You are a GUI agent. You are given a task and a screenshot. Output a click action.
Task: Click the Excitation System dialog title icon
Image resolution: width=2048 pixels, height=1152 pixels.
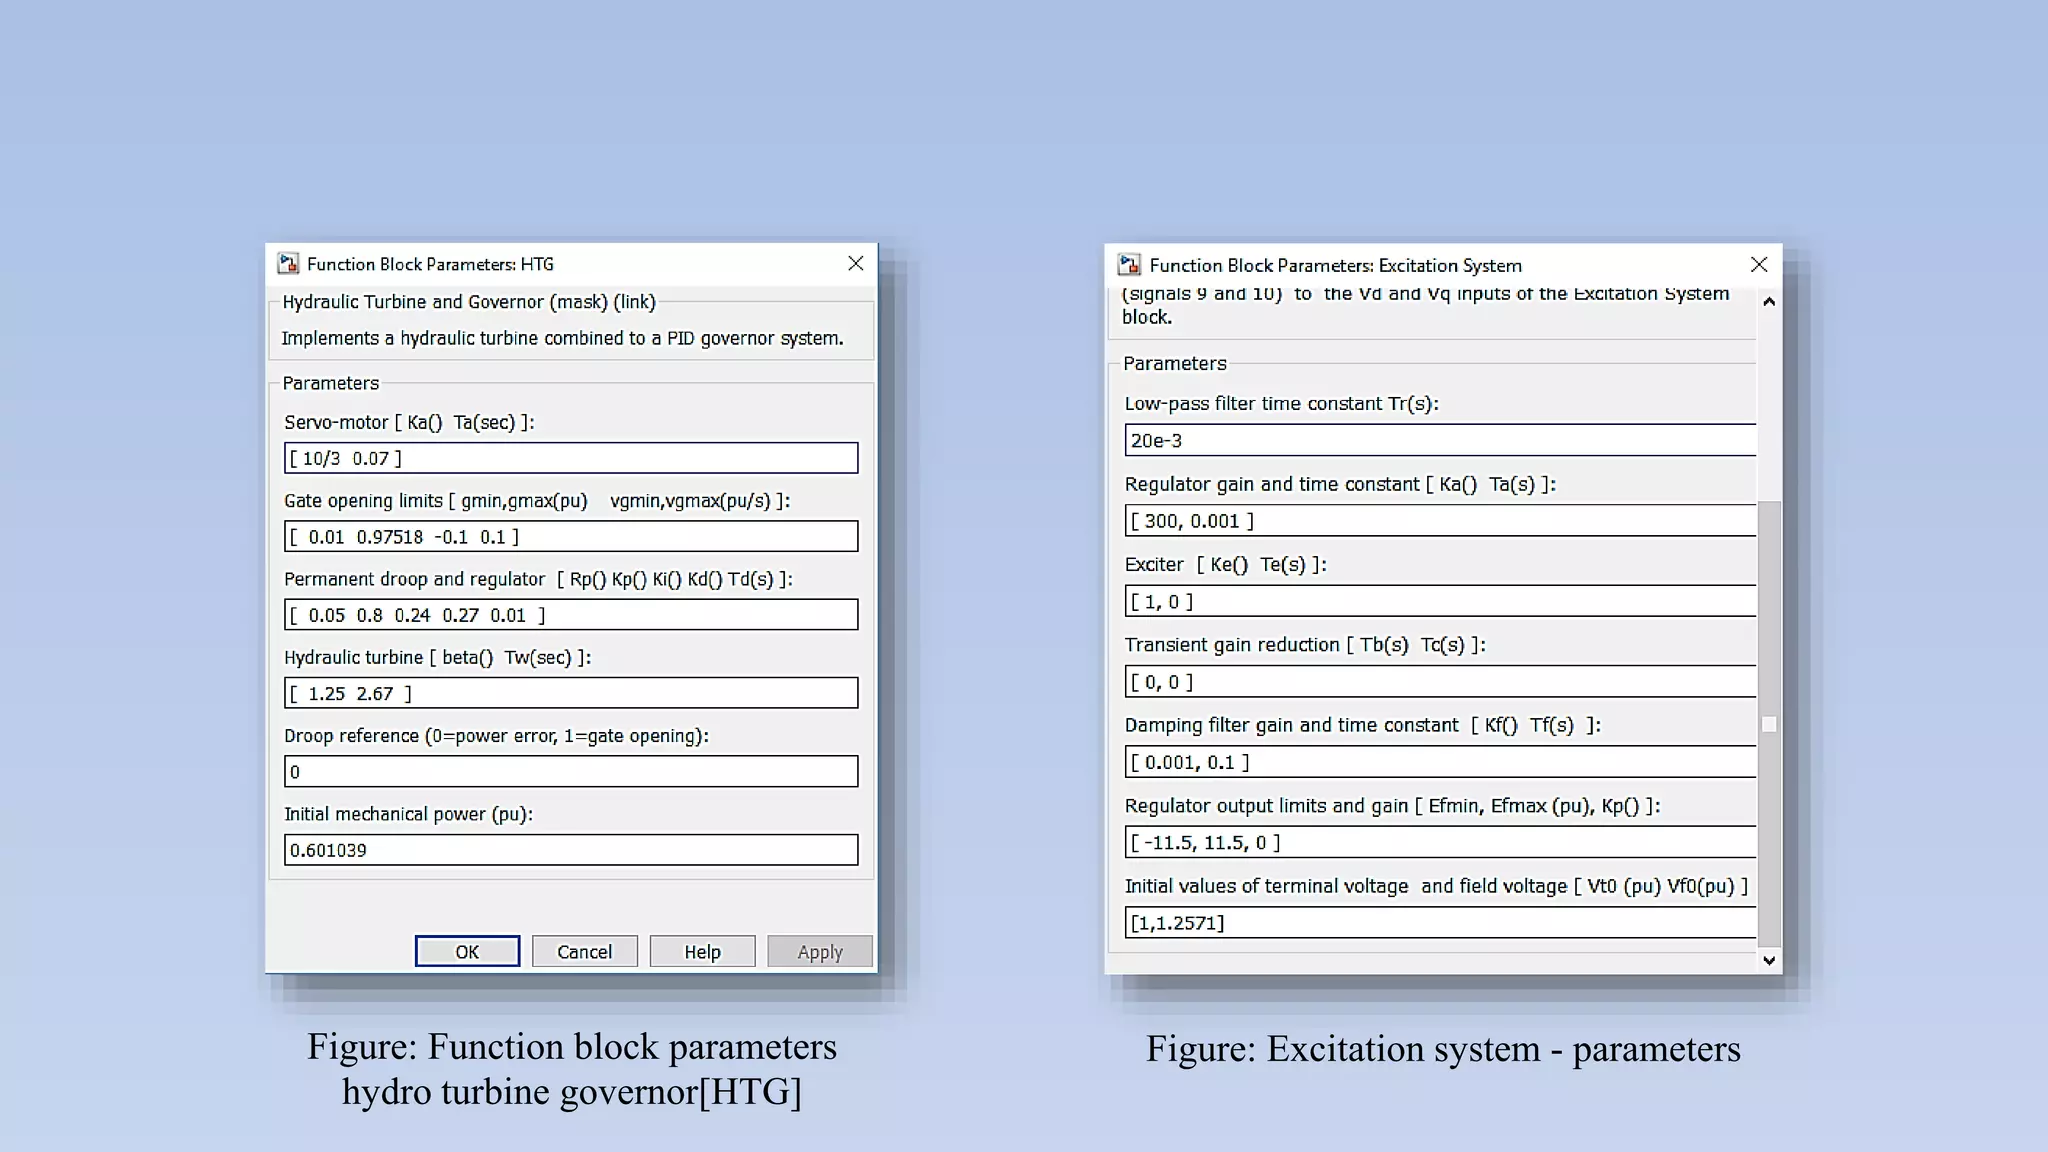pyautogui.click(x=1129, y=264)
